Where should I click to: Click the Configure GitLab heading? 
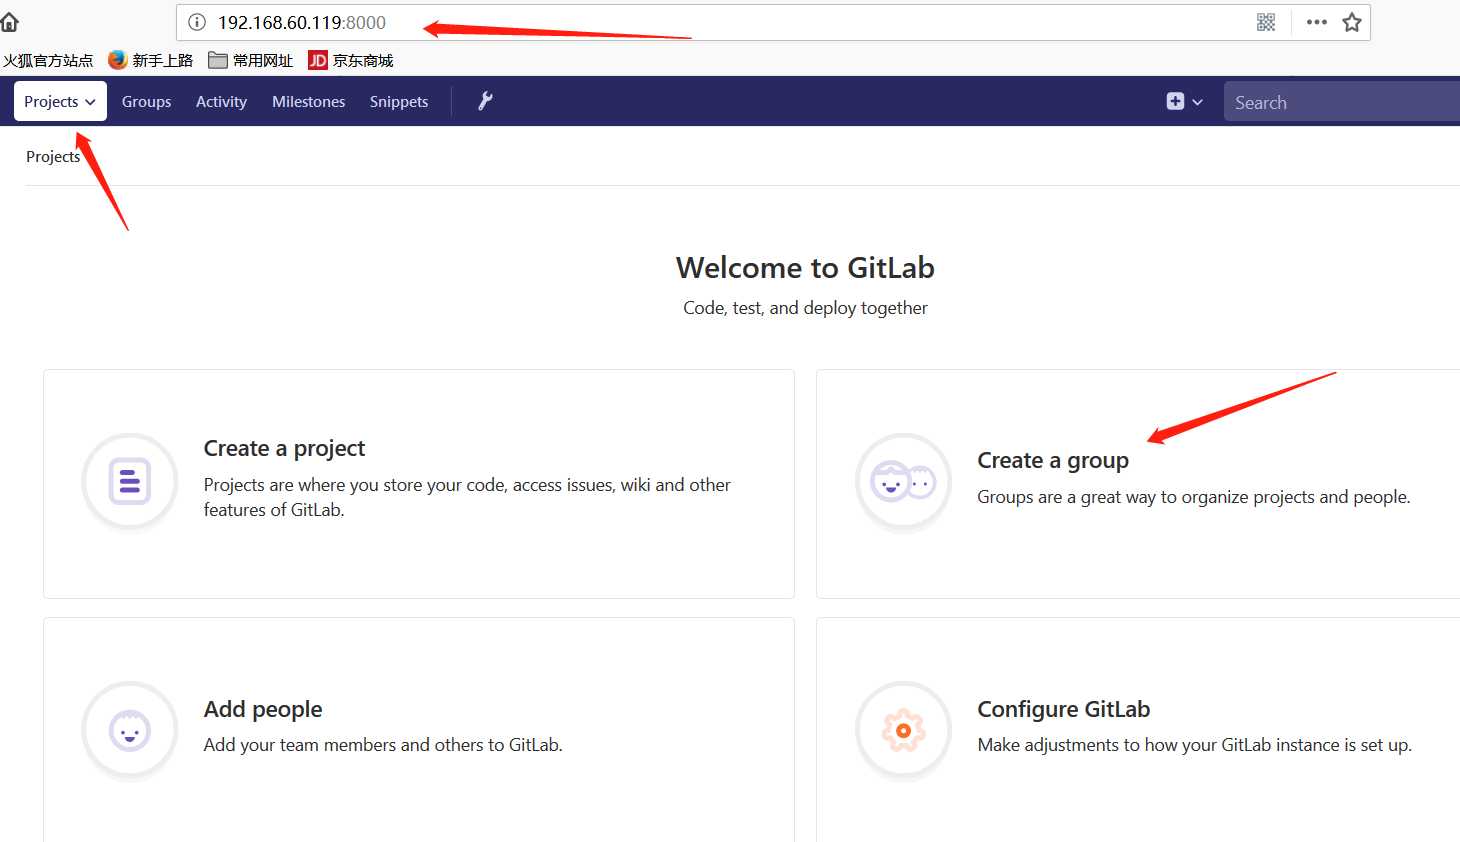pyautogui.click(x=1064, y=709)
